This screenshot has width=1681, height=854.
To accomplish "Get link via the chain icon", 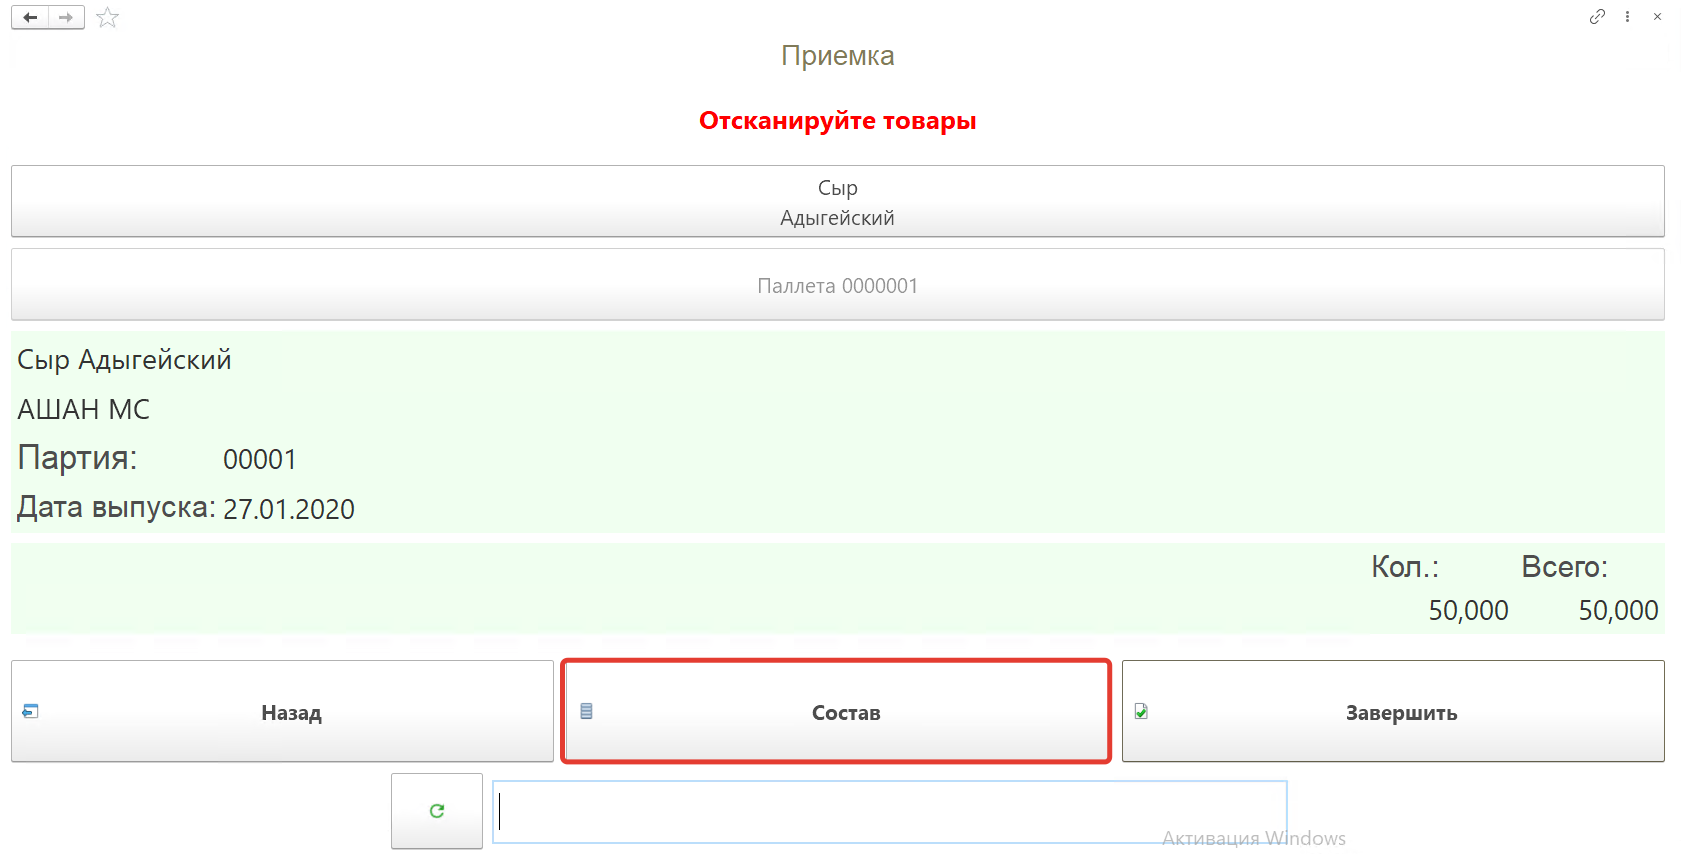I will 1597,16.
